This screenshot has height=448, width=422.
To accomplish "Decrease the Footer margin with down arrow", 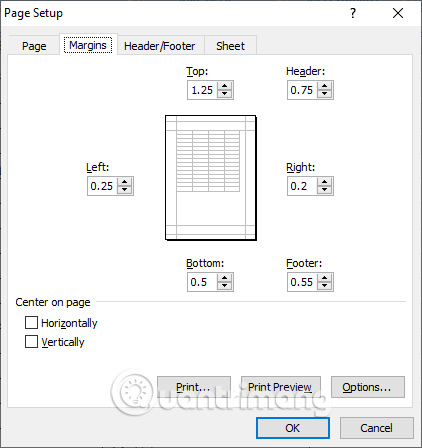I will point(324,286).
